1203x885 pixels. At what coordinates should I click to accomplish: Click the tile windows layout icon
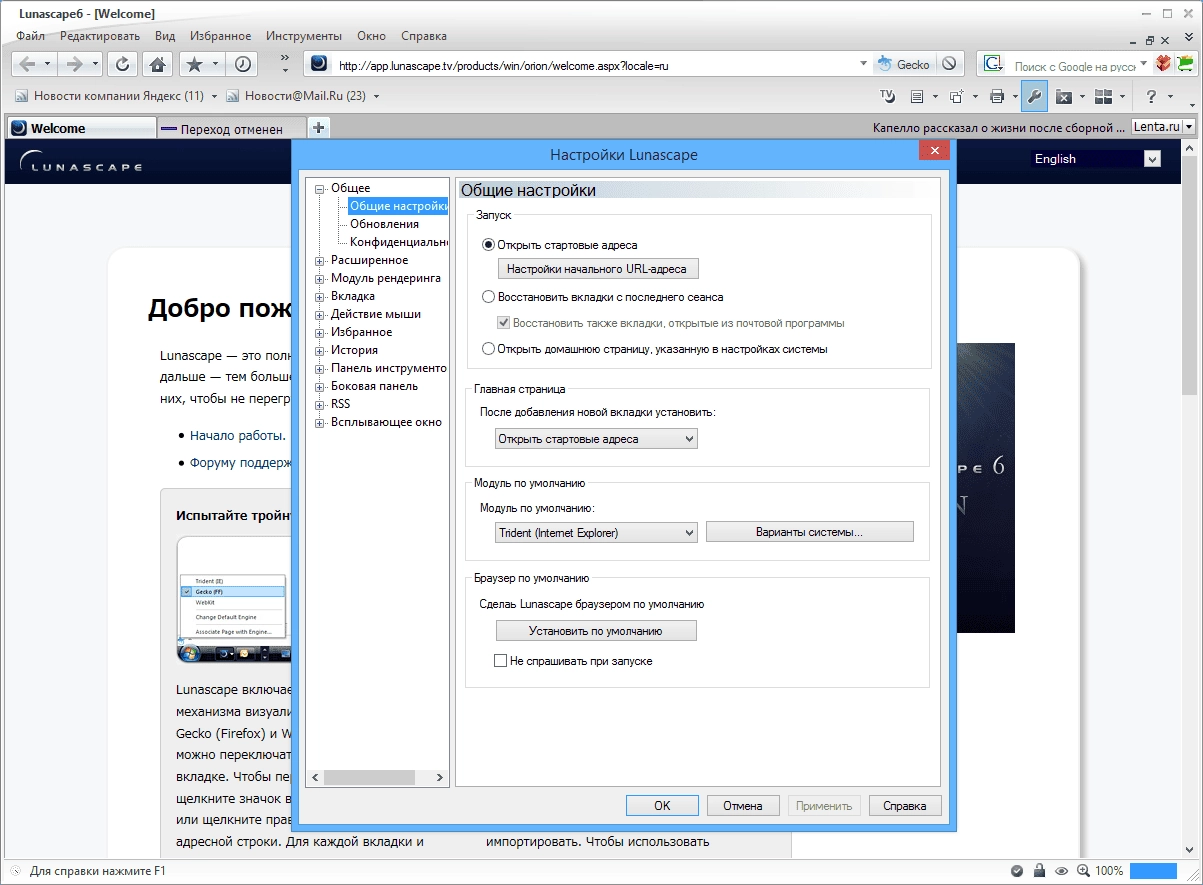1104,97
